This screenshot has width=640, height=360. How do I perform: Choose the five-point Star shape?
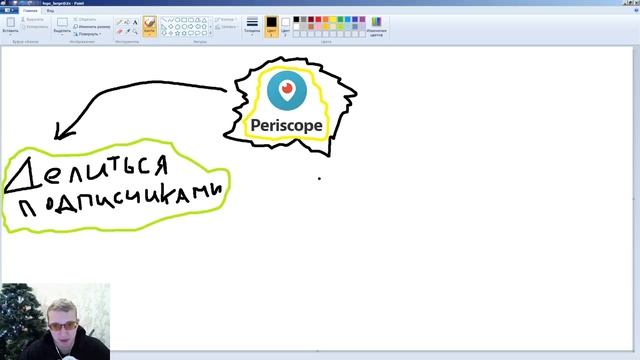tap(178, 33)
